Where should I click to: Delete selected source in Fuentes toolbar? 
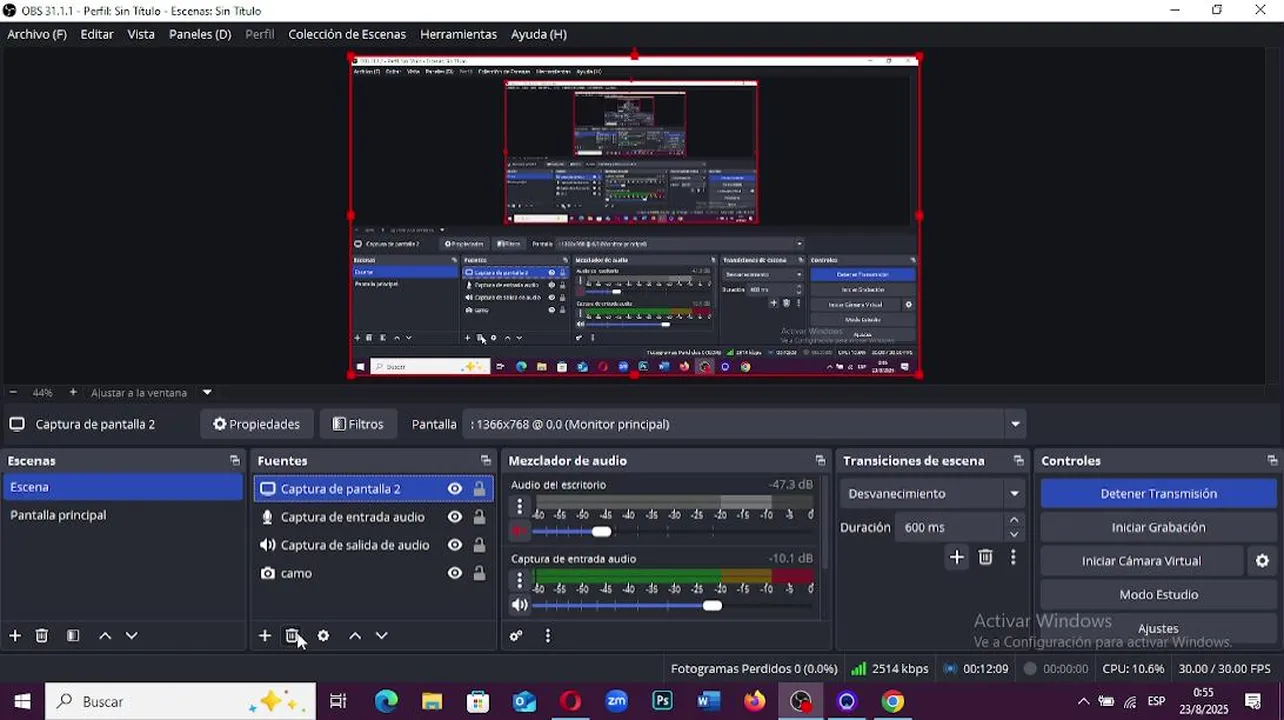(292, 636)
